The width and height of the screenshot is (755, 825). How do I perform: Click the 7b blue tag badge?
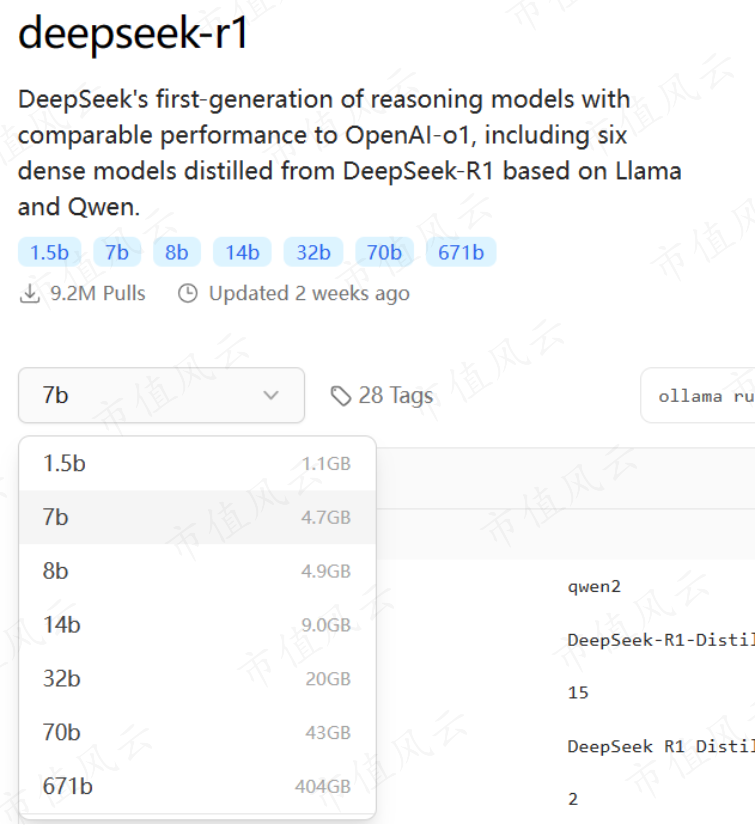coord(117,252)
